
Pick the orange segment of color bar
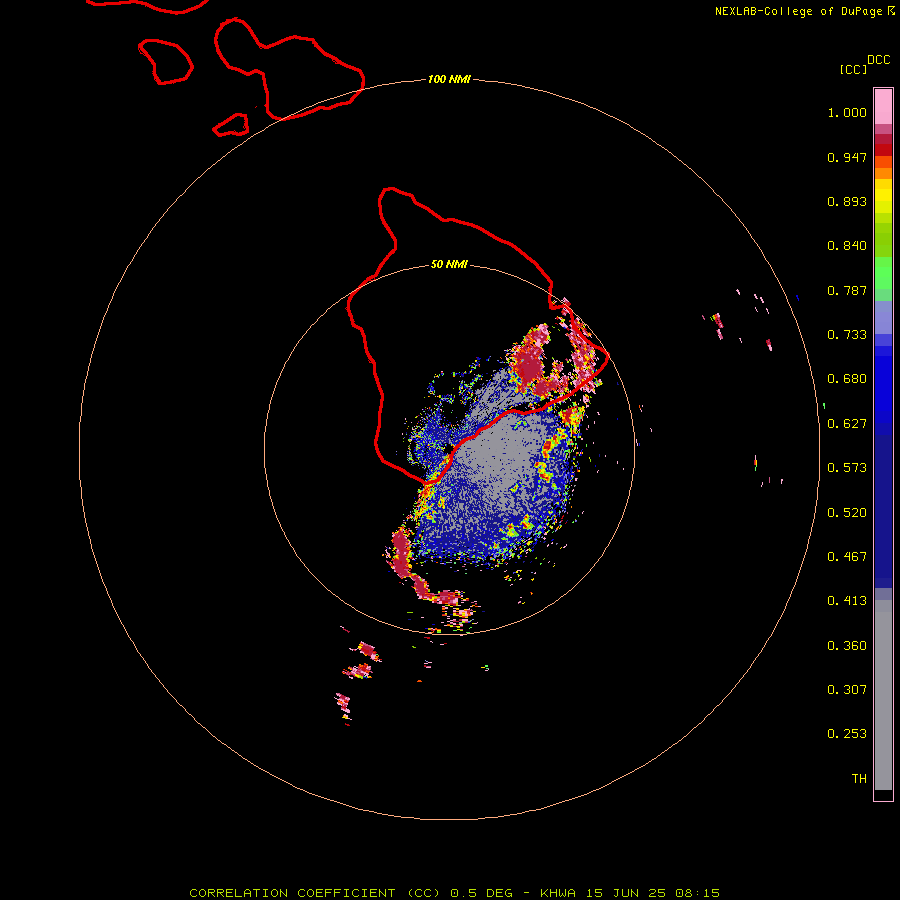pos(883,173)
